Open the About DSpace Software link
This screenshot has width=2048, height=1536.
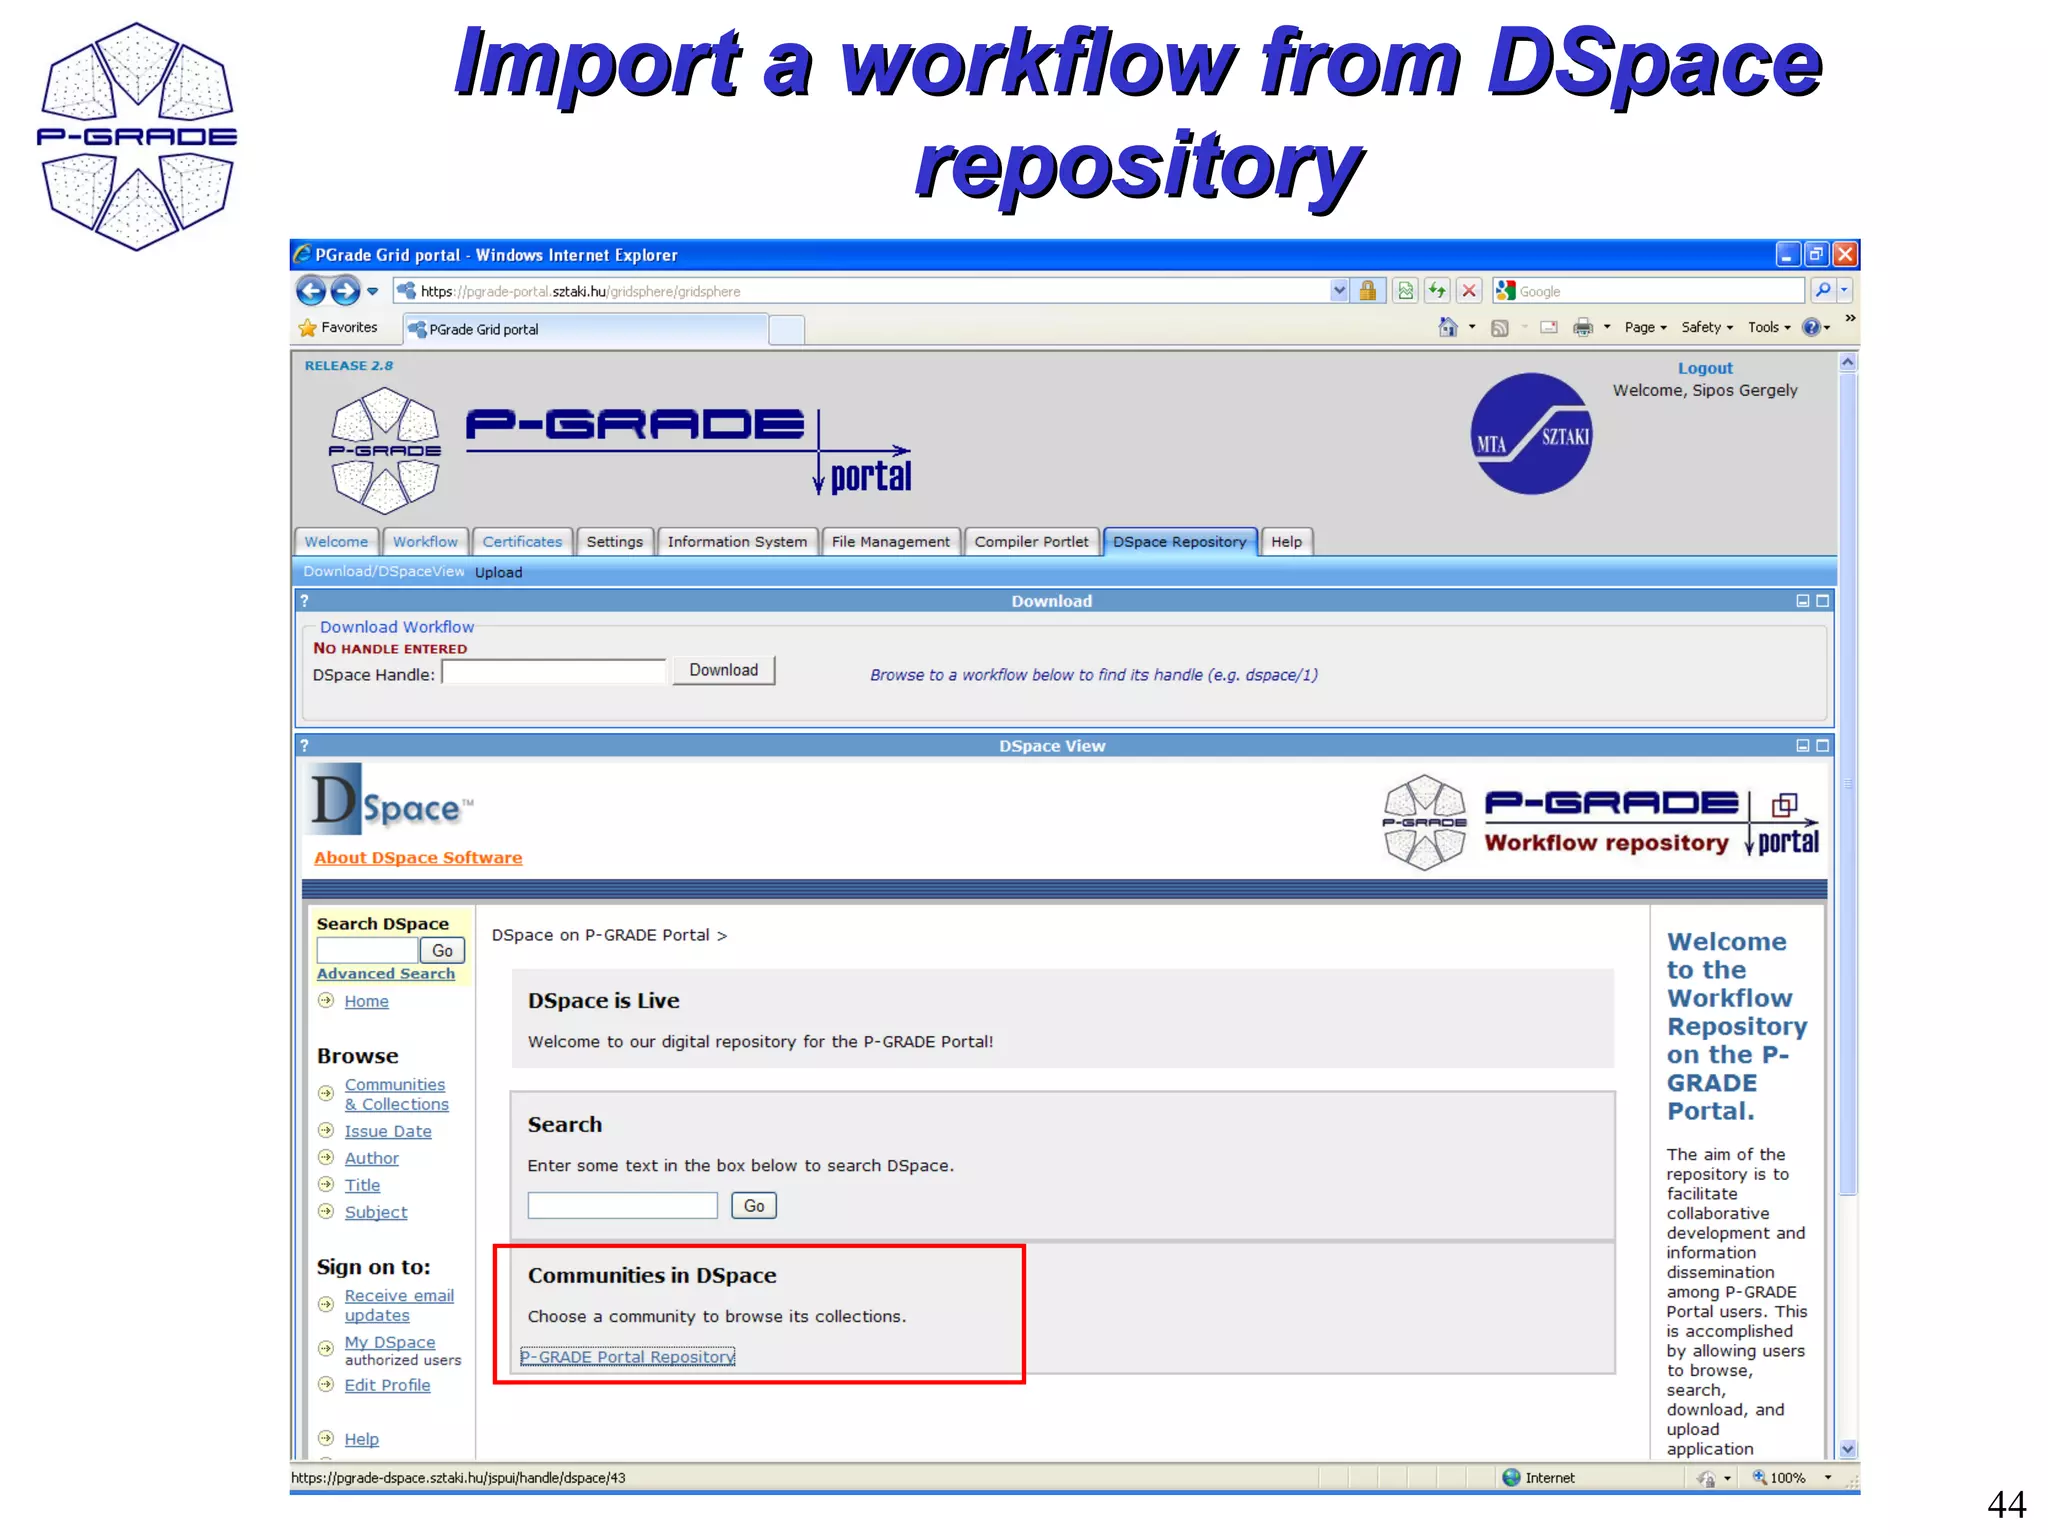pos(418,858)
